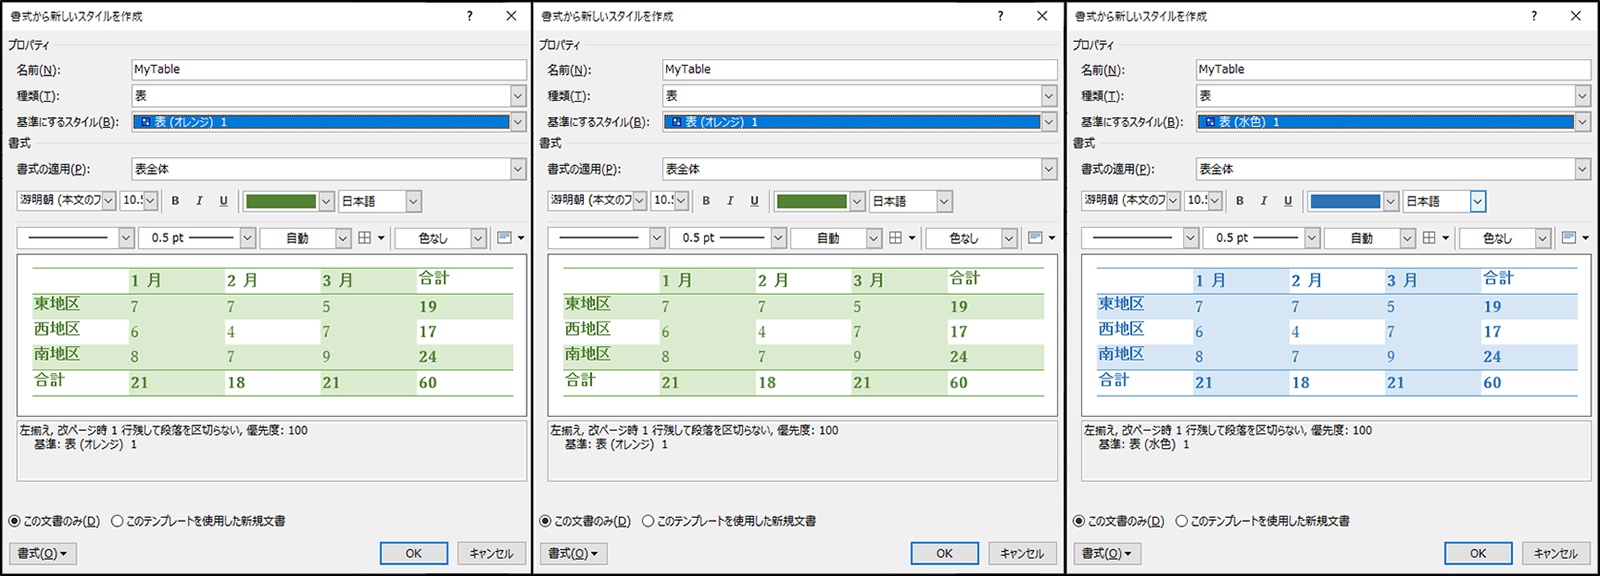Click the help question mark in middle dialog
This screenshot has width=1600, height=576.
click(999, 16)
